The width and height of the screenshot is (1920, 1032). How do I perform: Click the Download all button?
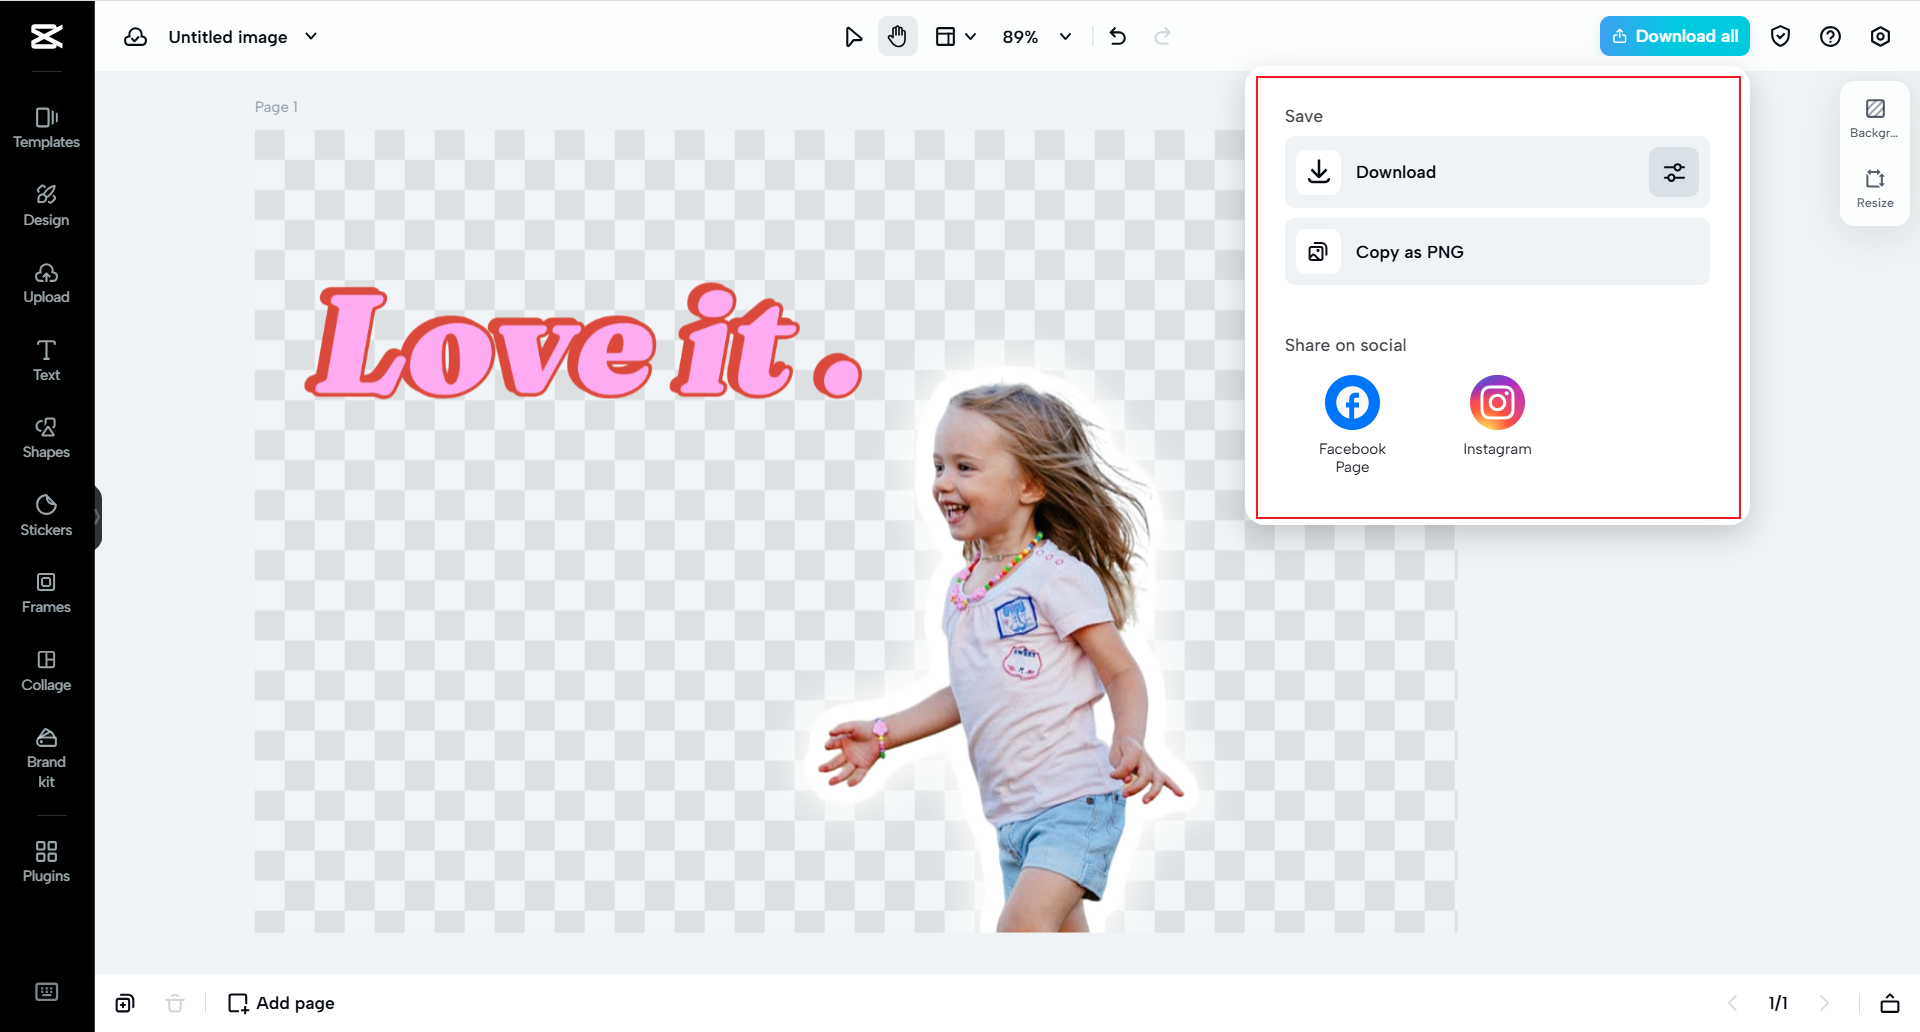coord(1673,36)
